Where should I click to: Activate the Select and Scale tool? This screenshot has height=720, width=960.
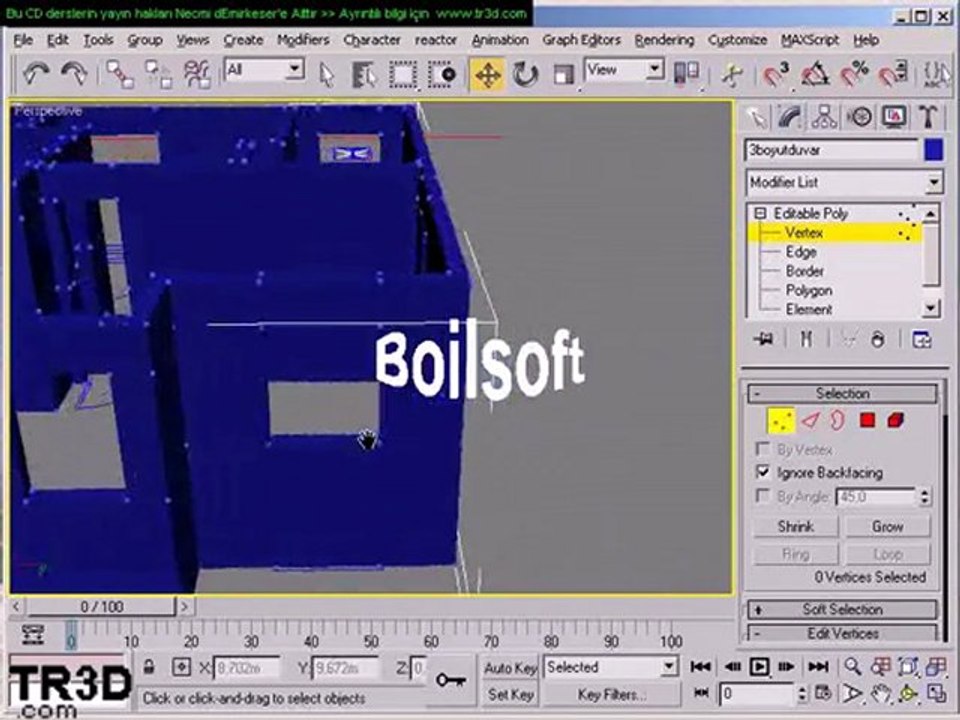pos(563,75)
